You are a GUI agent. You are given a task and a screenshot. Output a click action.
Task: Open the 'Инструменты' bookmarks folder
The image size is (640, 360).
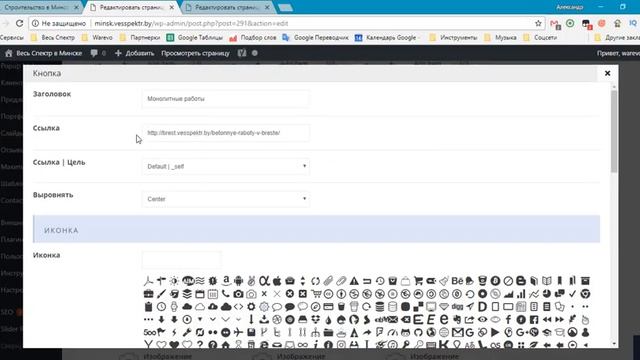(x=453, y=38)
